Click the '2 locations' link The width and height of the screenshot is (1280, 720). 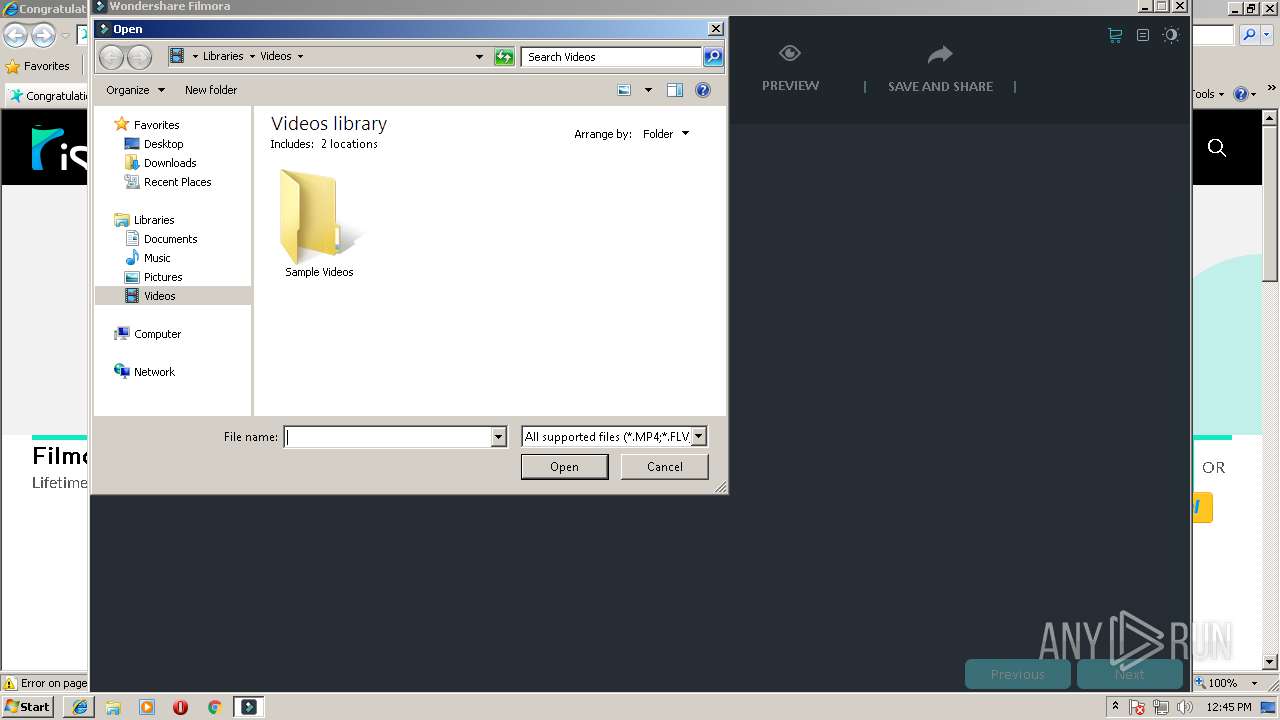click(349, 144)
